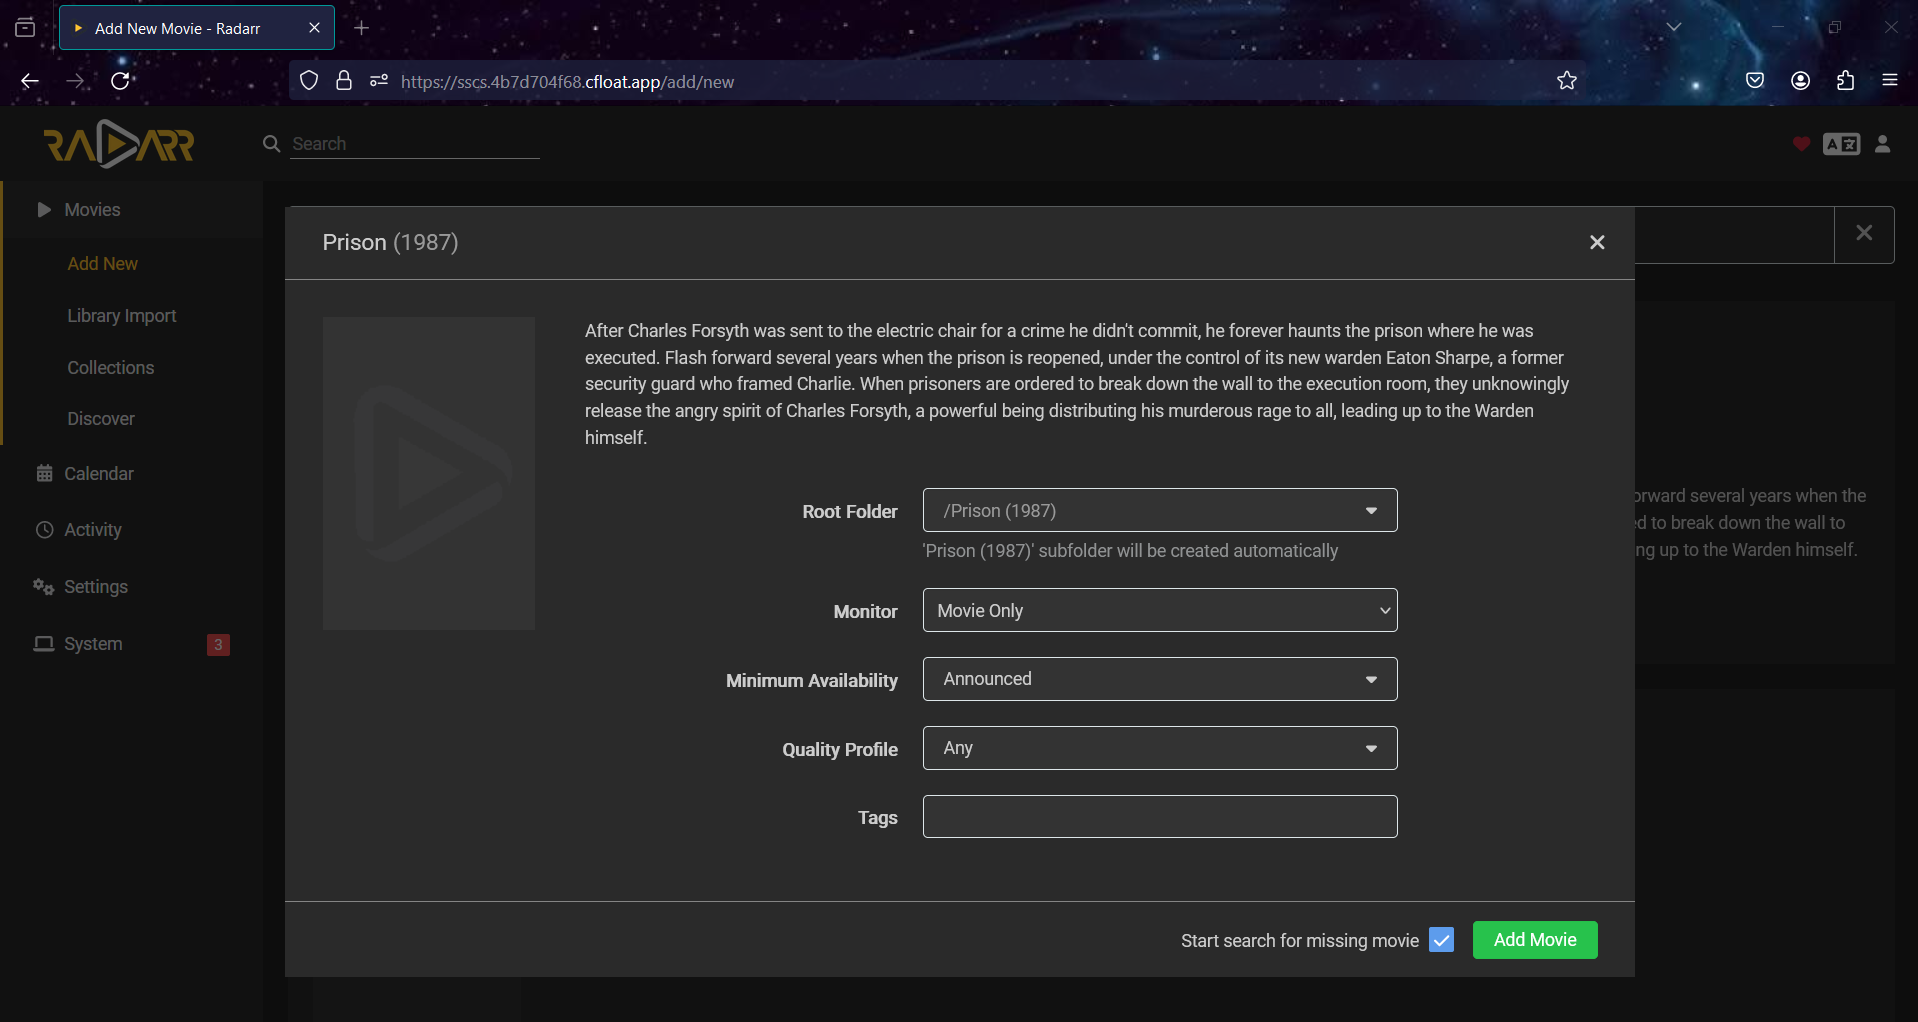
Task: Click the browser back arrow
Action: pyautogui.click(x=30, y=81)
